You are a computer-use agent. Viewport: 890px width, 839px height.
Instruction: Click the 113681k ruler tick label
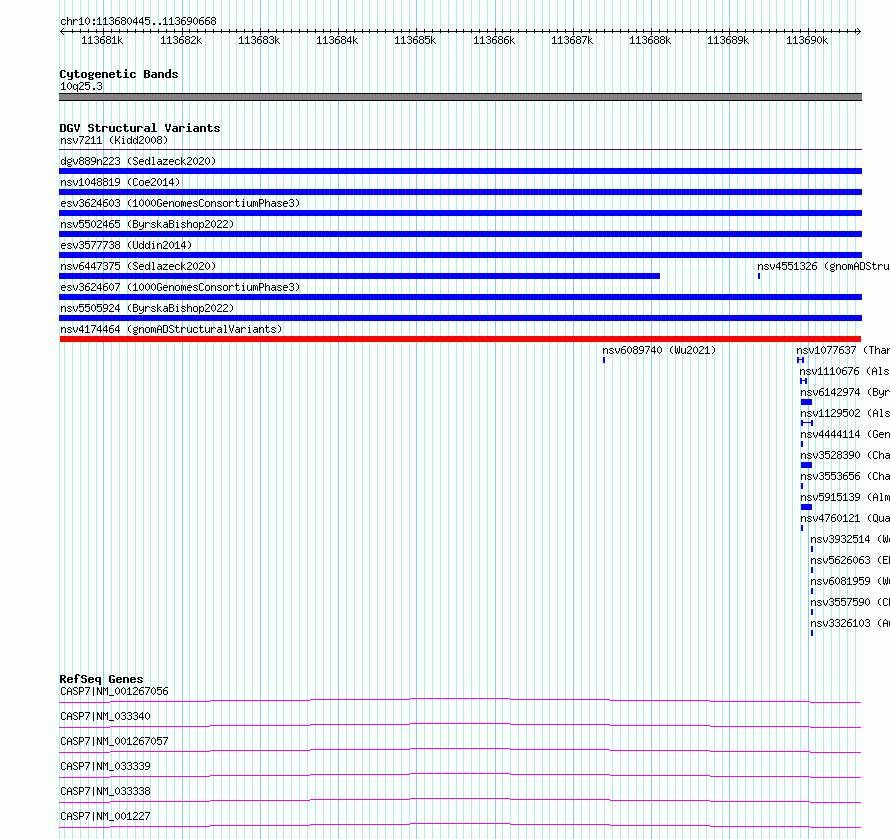[x=102, y=40]
